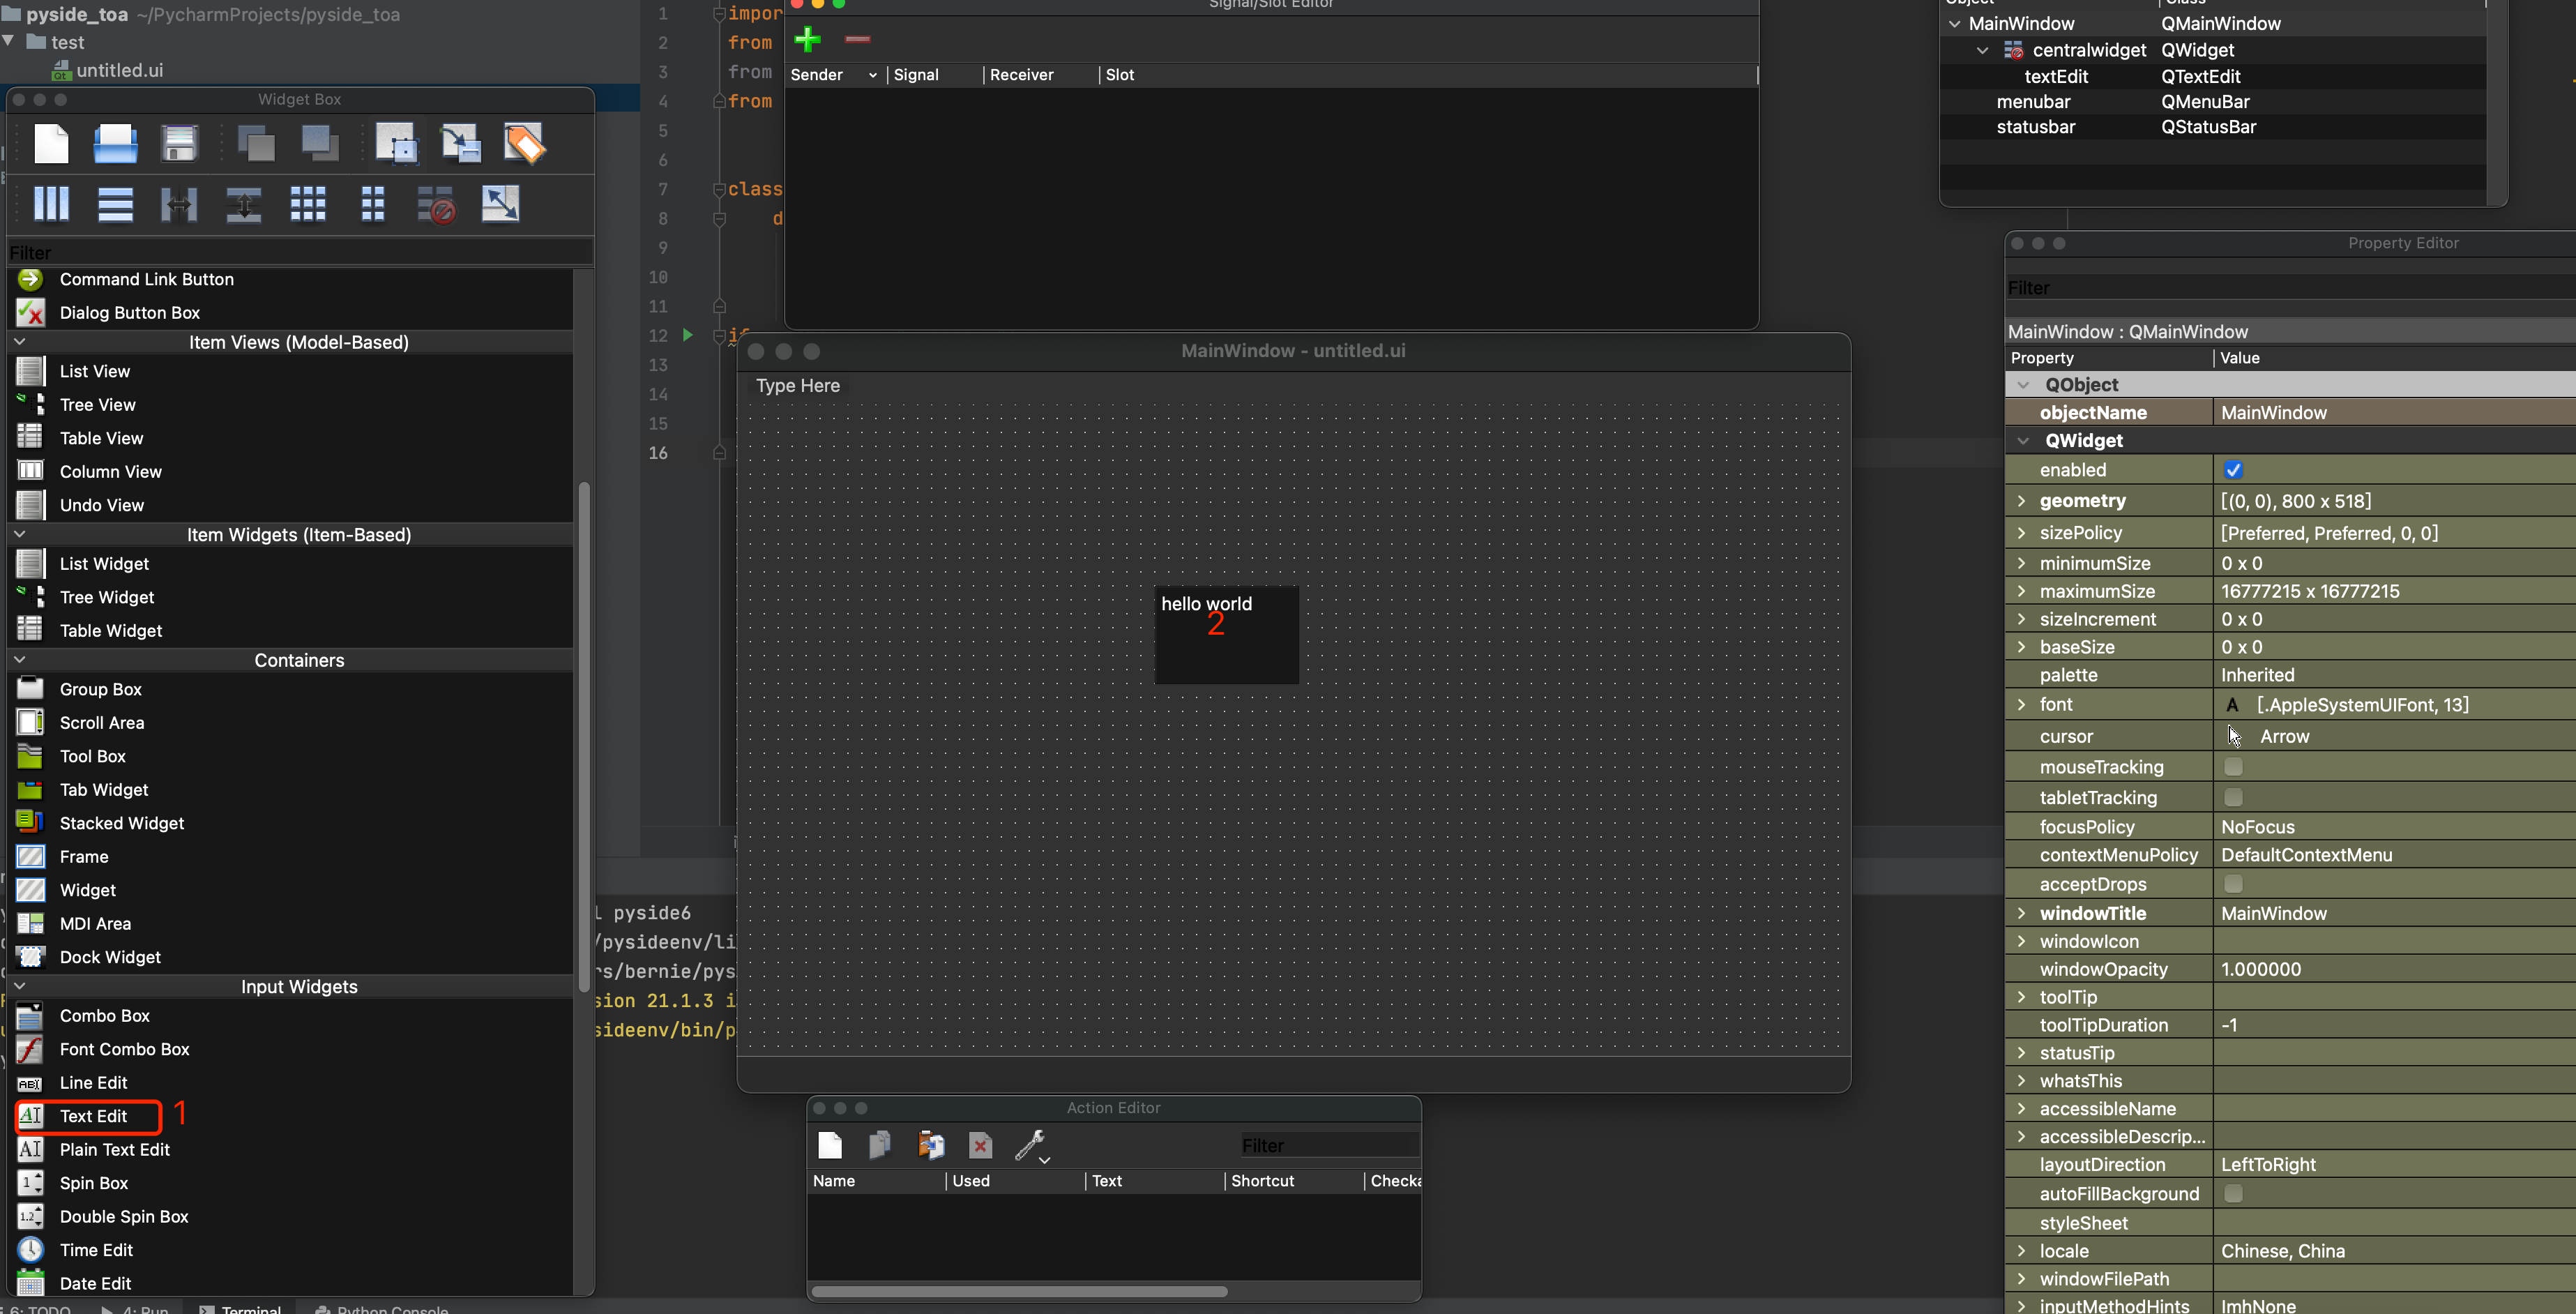Screen dimensions: 2576x1314
Task: Switch to Edit Signals/Slots mode icon
Action: point(461,144)
